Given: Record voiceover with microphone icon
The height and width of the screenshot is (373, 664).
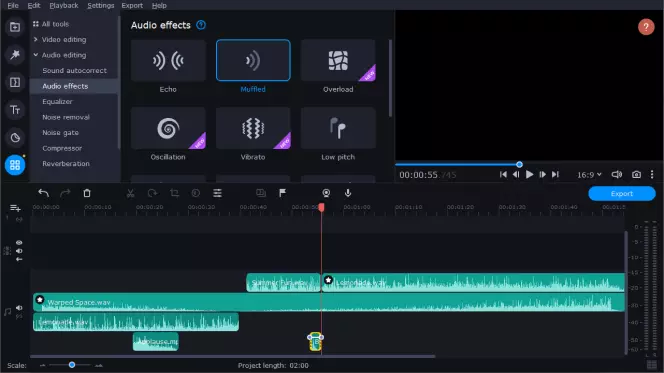Looking at the screenshot, I should click(348, 193).
